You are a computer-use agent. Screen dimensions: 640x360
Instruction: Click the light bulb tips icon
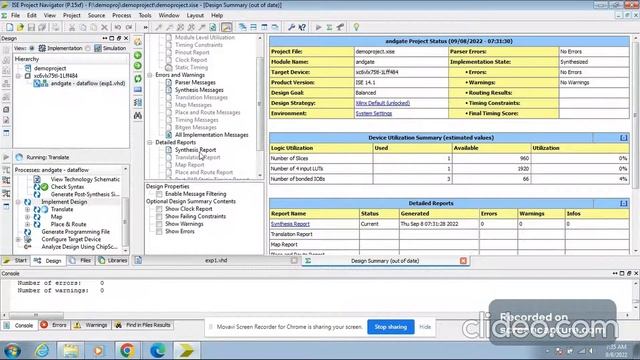pos(356,27)
